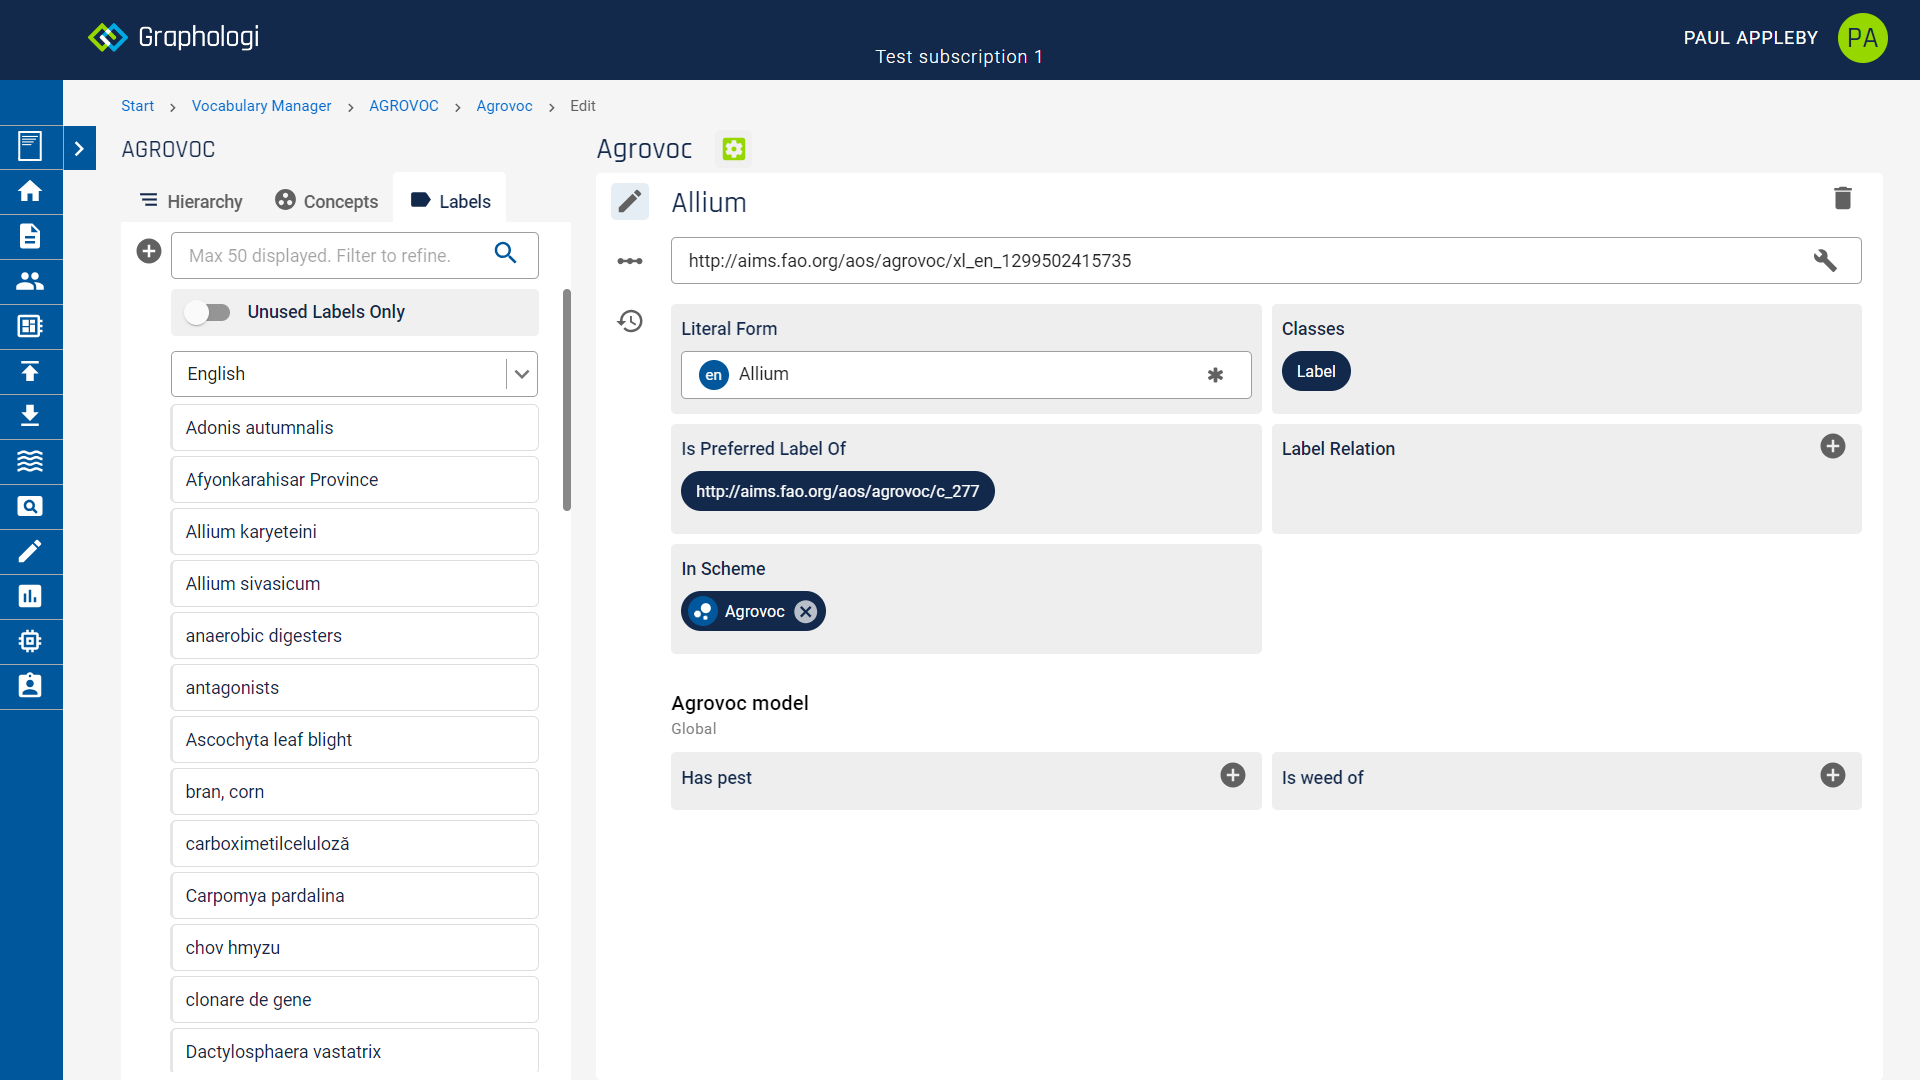Select label Adonis autumnalis
Viewport: 1920px width, 1080px height.
click(354, 428)
